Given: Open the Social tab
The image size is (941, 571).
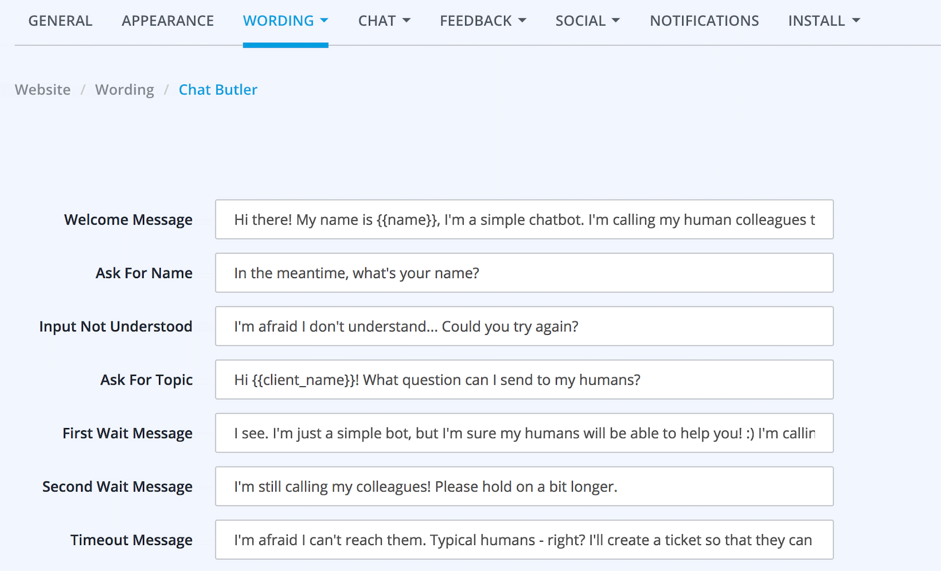Looking at the screenshot, I should tap(580, 21).
